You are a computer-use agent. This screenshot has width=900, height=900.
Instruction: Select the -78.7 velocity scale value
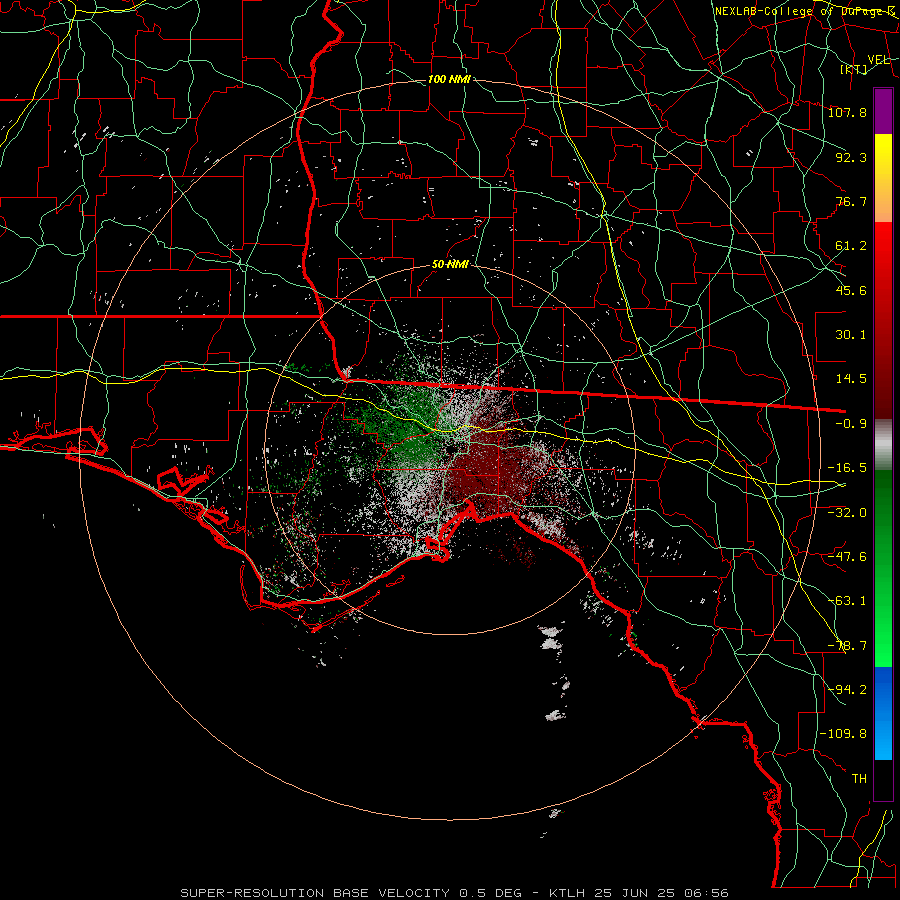click(x=847, y=646)
